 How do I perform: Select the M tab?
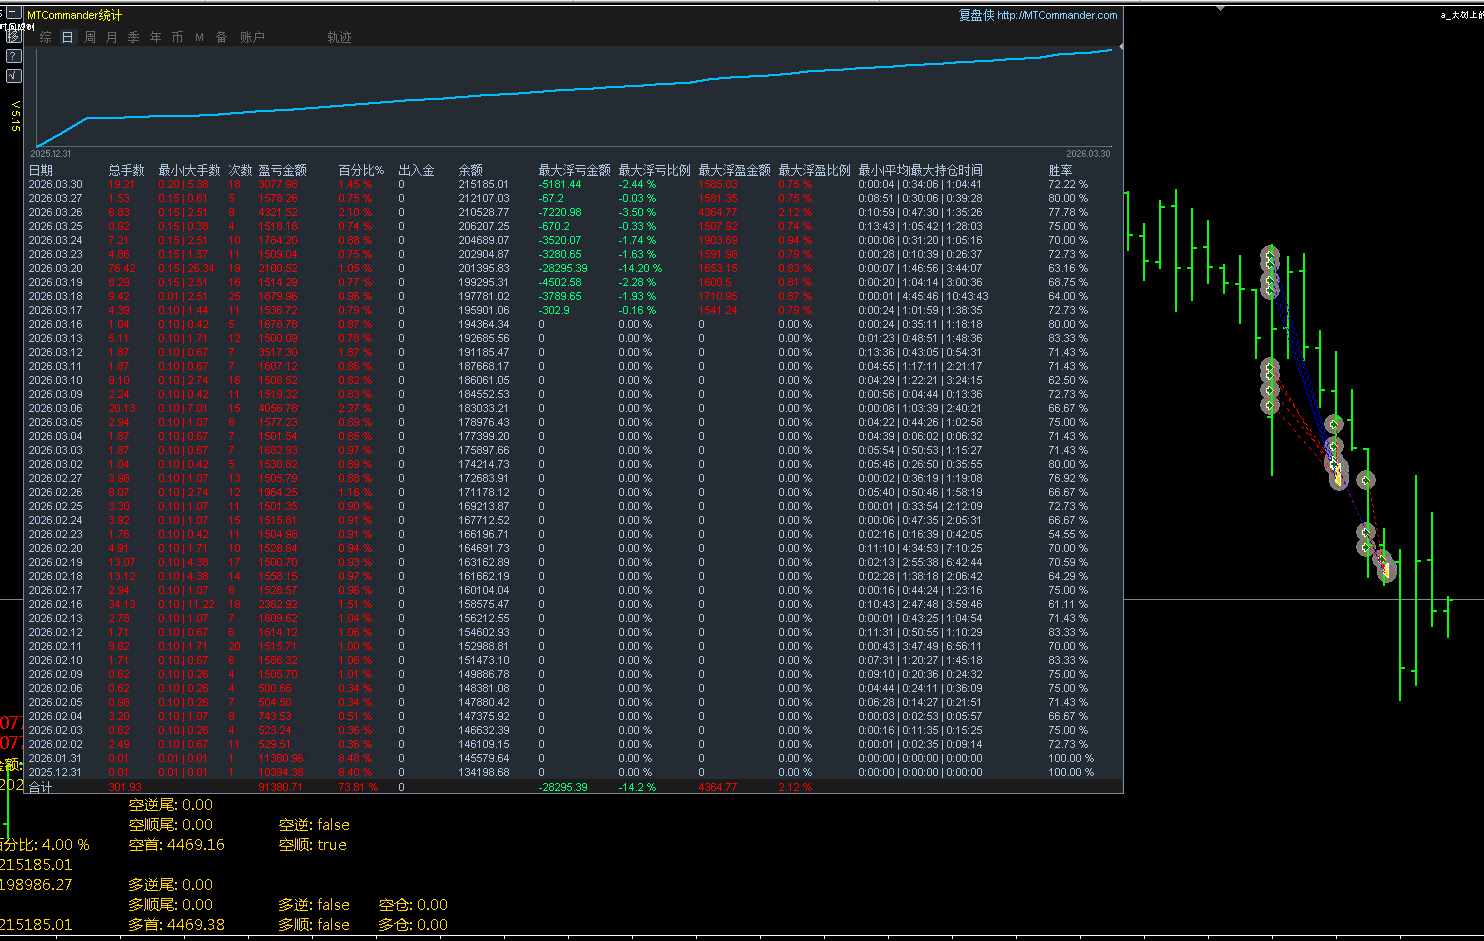coord(200,37)
